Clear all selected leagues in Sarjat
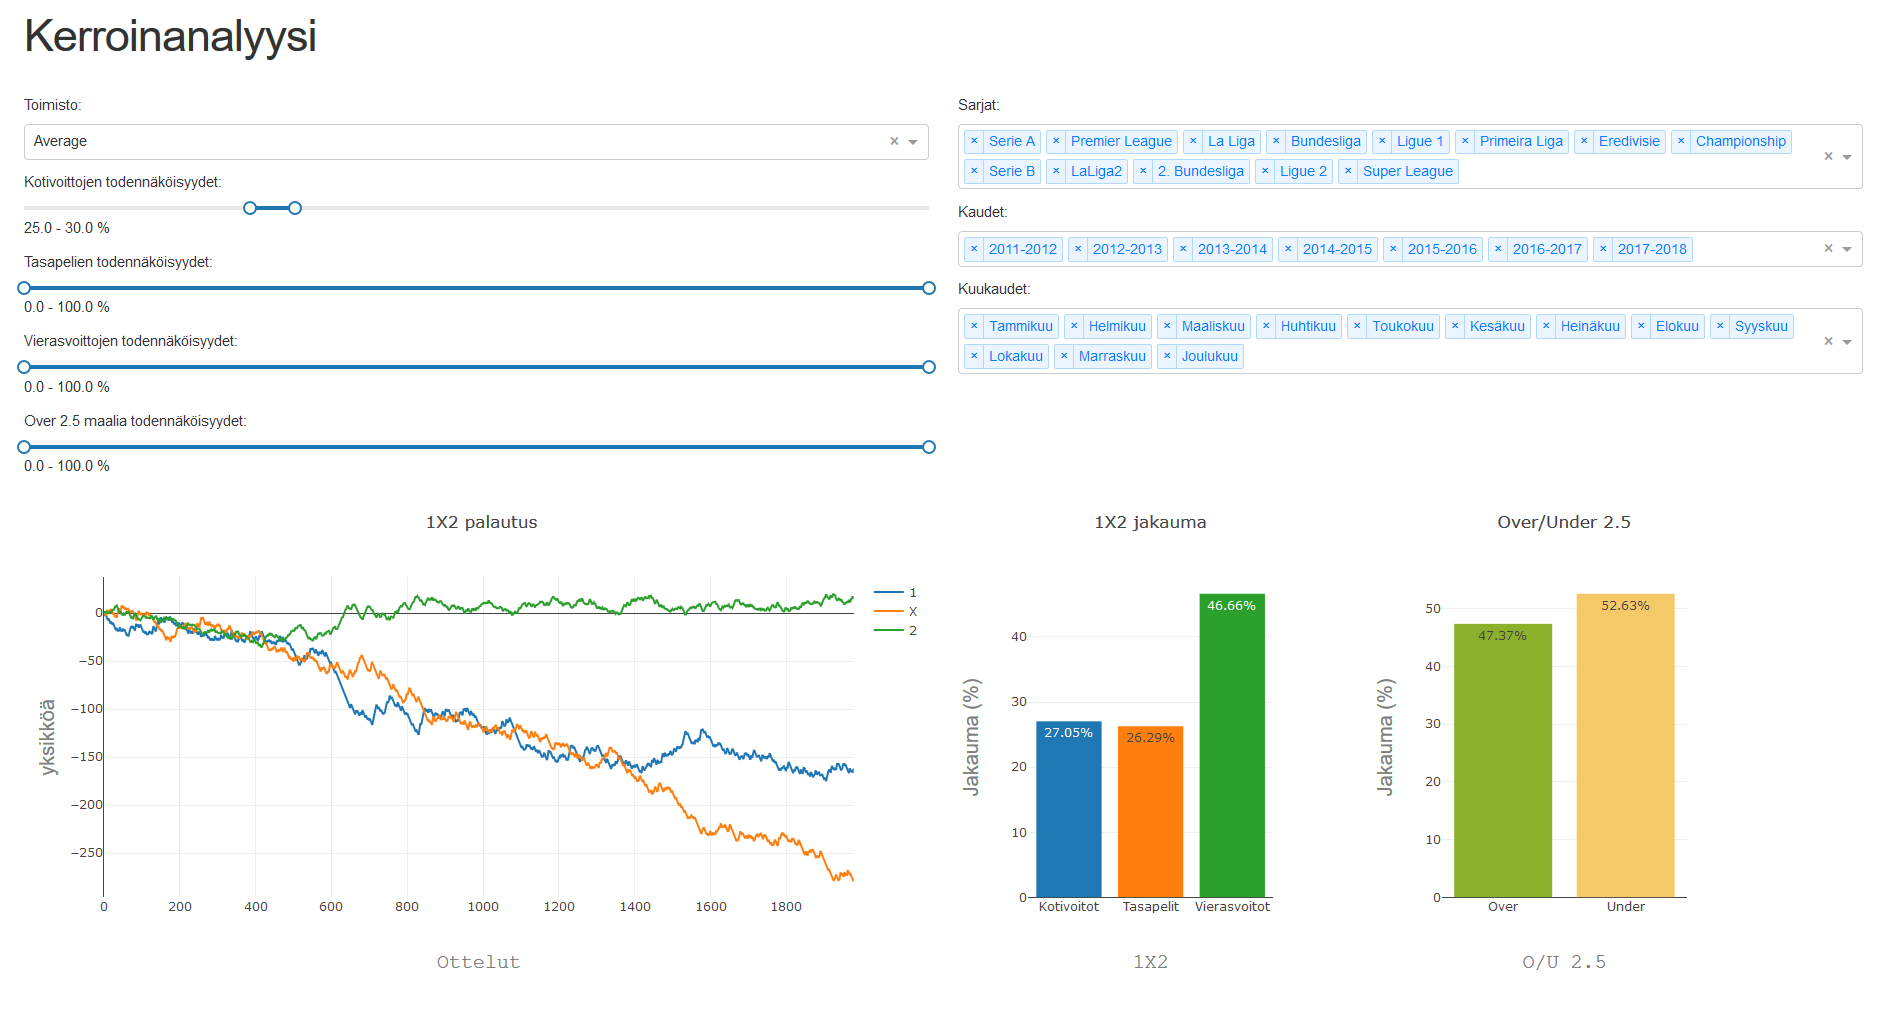The height and width of the screenshot is (1021, 1895). coord(1828,156)
